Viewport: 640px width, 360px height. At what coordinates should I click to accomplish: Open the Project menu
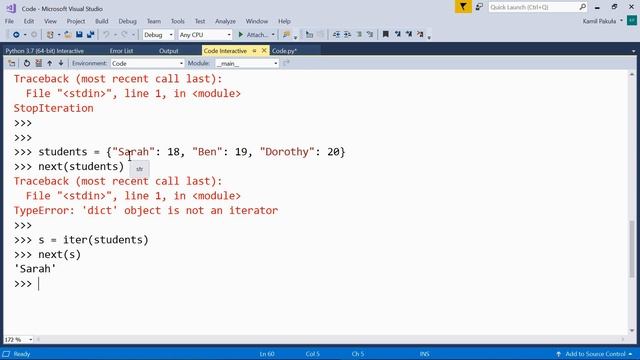[x=76, y=21]
